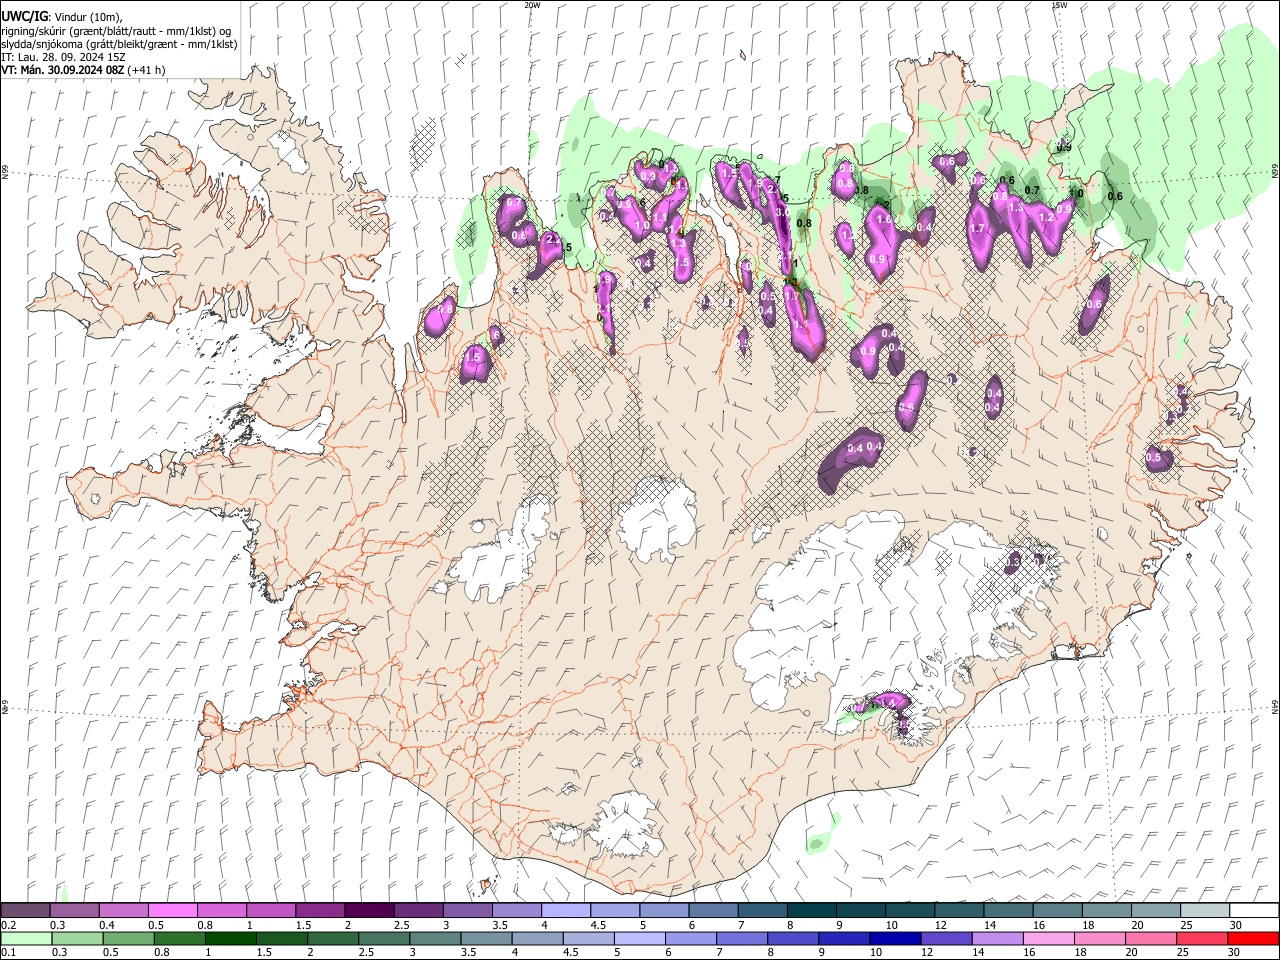Click the palest green 0.1 swatch in lower scale

click(26, 938)
